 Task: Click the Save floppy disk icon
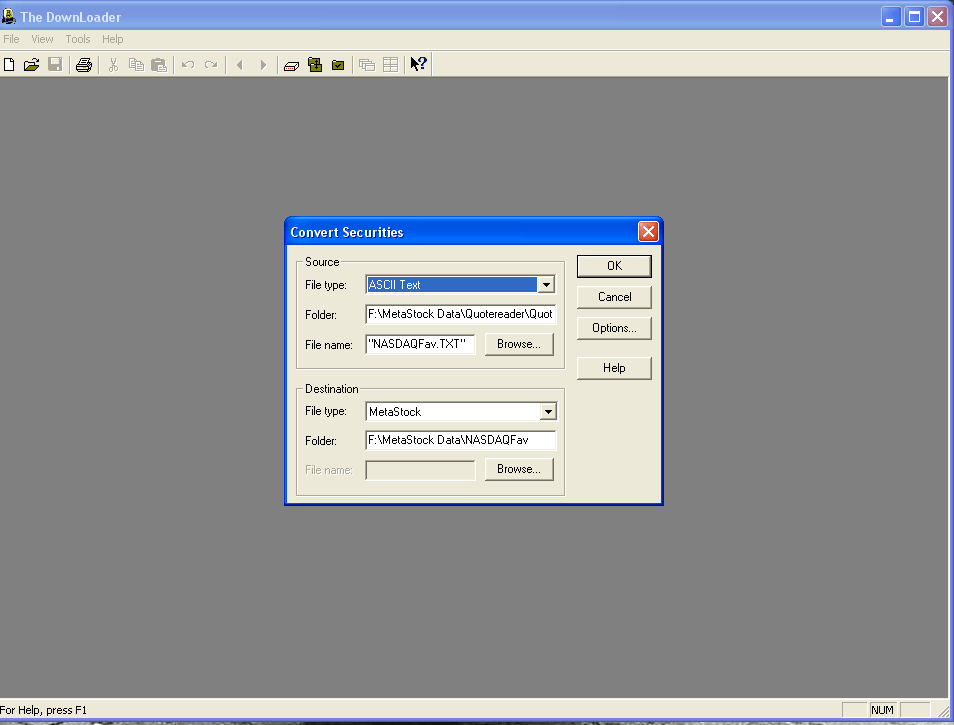(x=55, y=64)
